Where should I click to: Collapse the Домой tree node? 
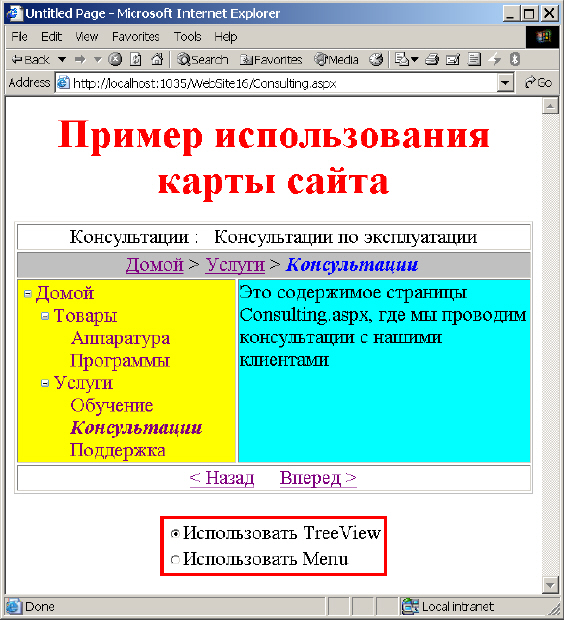click(x=28, y=294)
